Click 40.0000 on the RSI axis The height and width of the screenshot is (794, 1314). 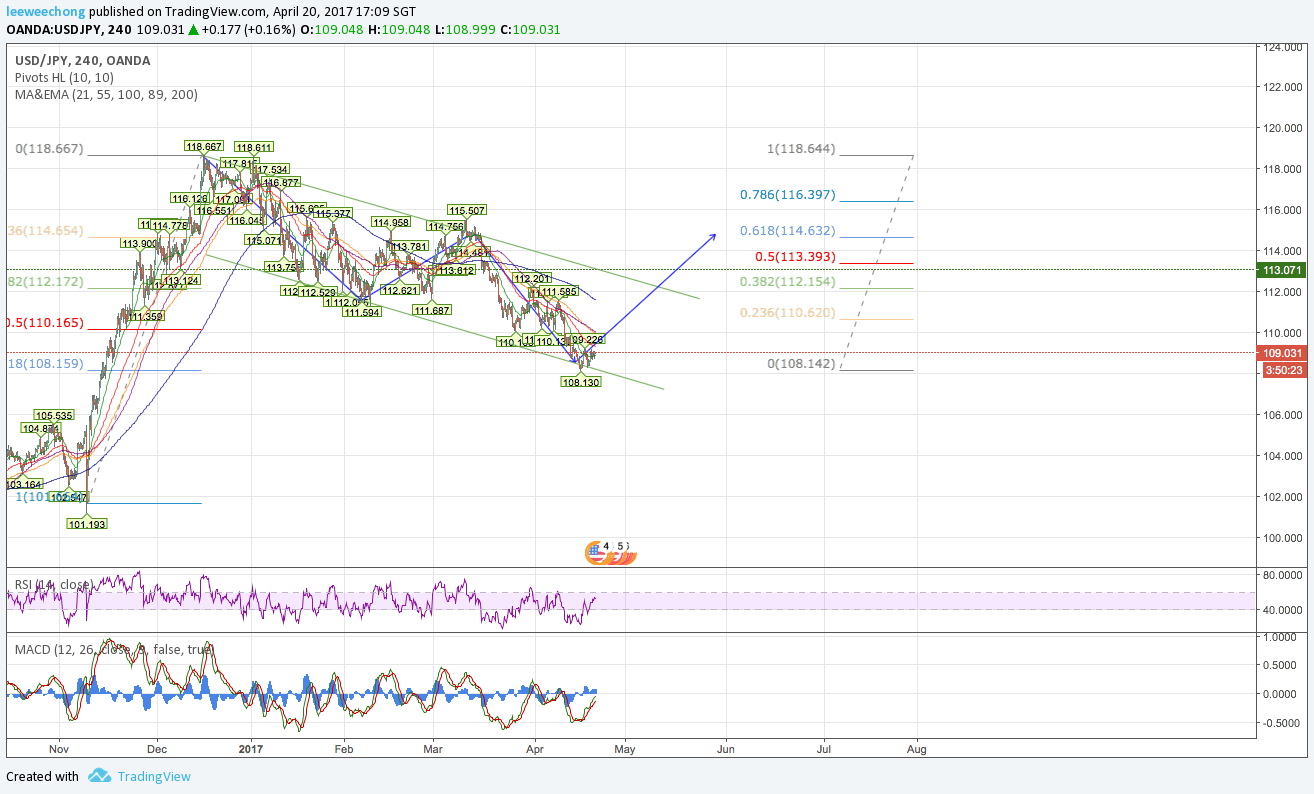1281,609
